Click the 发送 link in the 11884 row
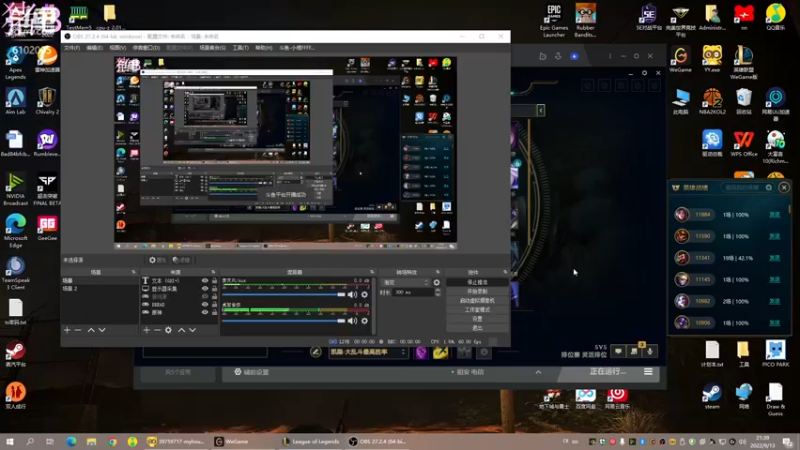The height and width of the screenshot is (450, 800). click(x=774, y=215)
